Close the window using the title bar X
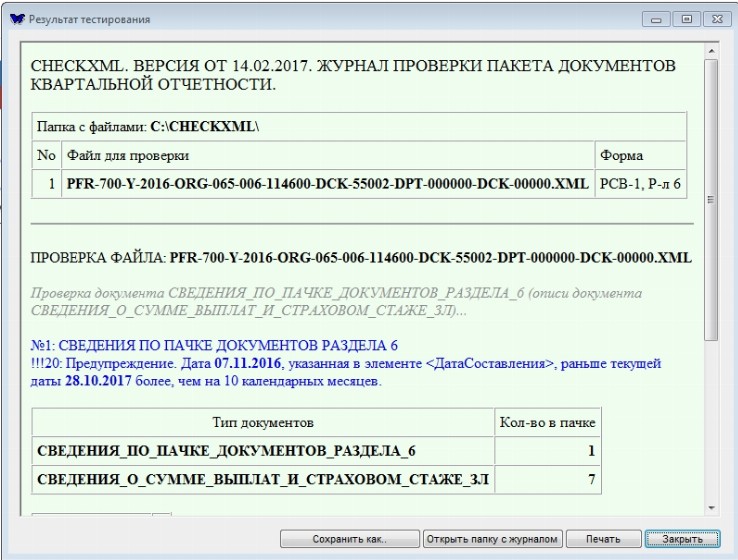The height and width of the screenshot is (560, 738). (x=714, y=19)
